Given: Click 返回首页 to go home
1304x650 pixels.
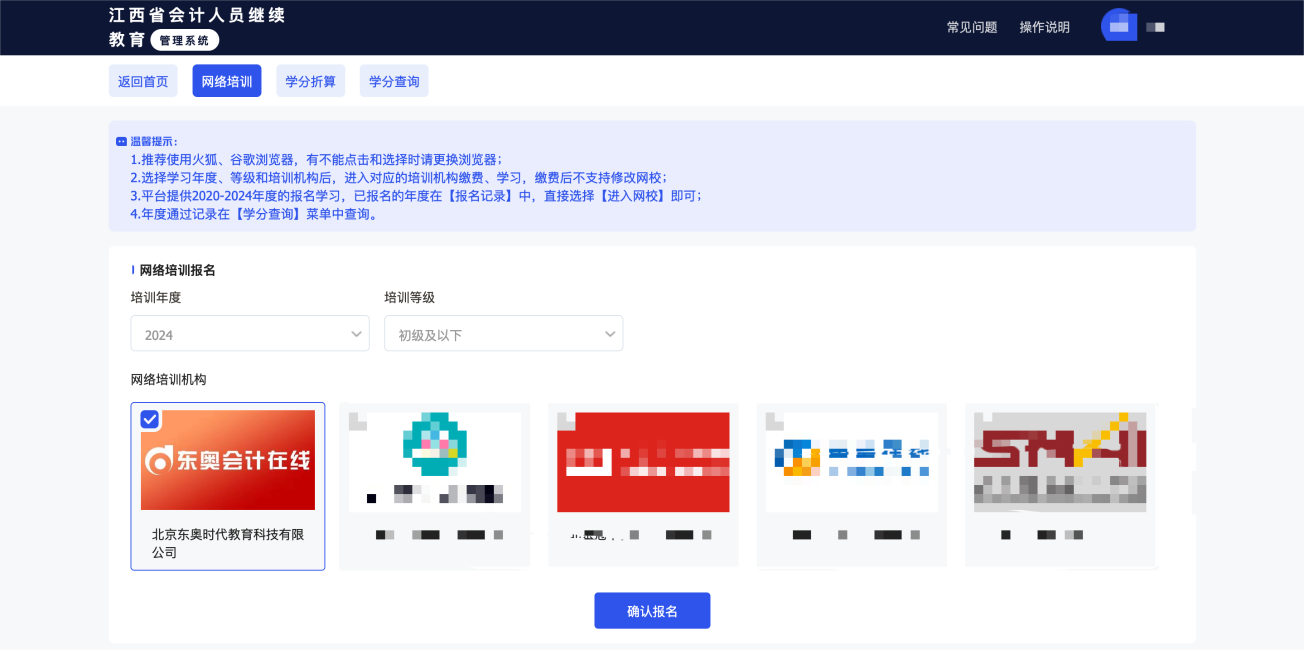Looking at the screenshot, I should [143, 81].
